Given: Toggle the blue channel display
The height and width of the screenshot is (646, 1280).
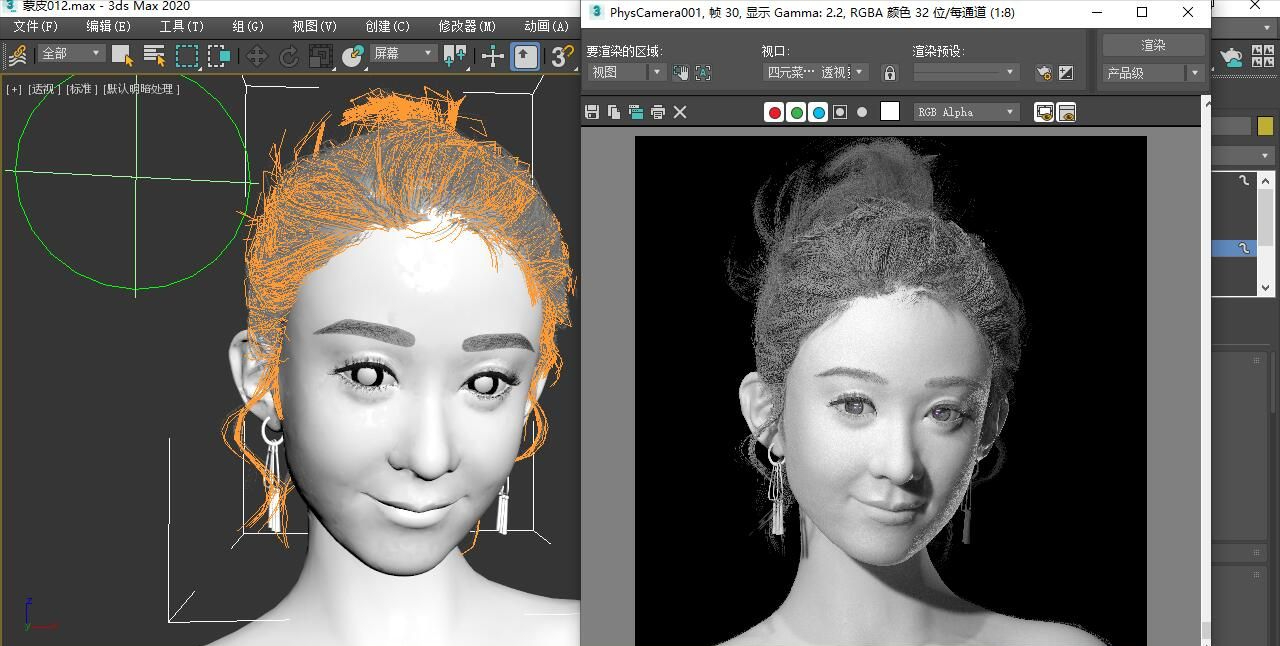Looking at the screenshot, I should (818, 112).
